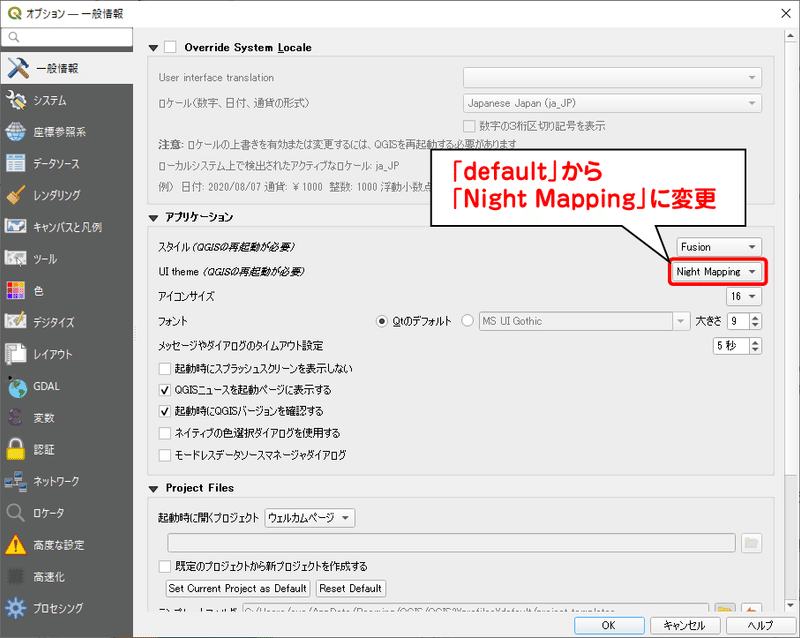Open the レンダリング paintbrush icon
Viewport: 800px width, 638px height.
click(x=16, y=195)
